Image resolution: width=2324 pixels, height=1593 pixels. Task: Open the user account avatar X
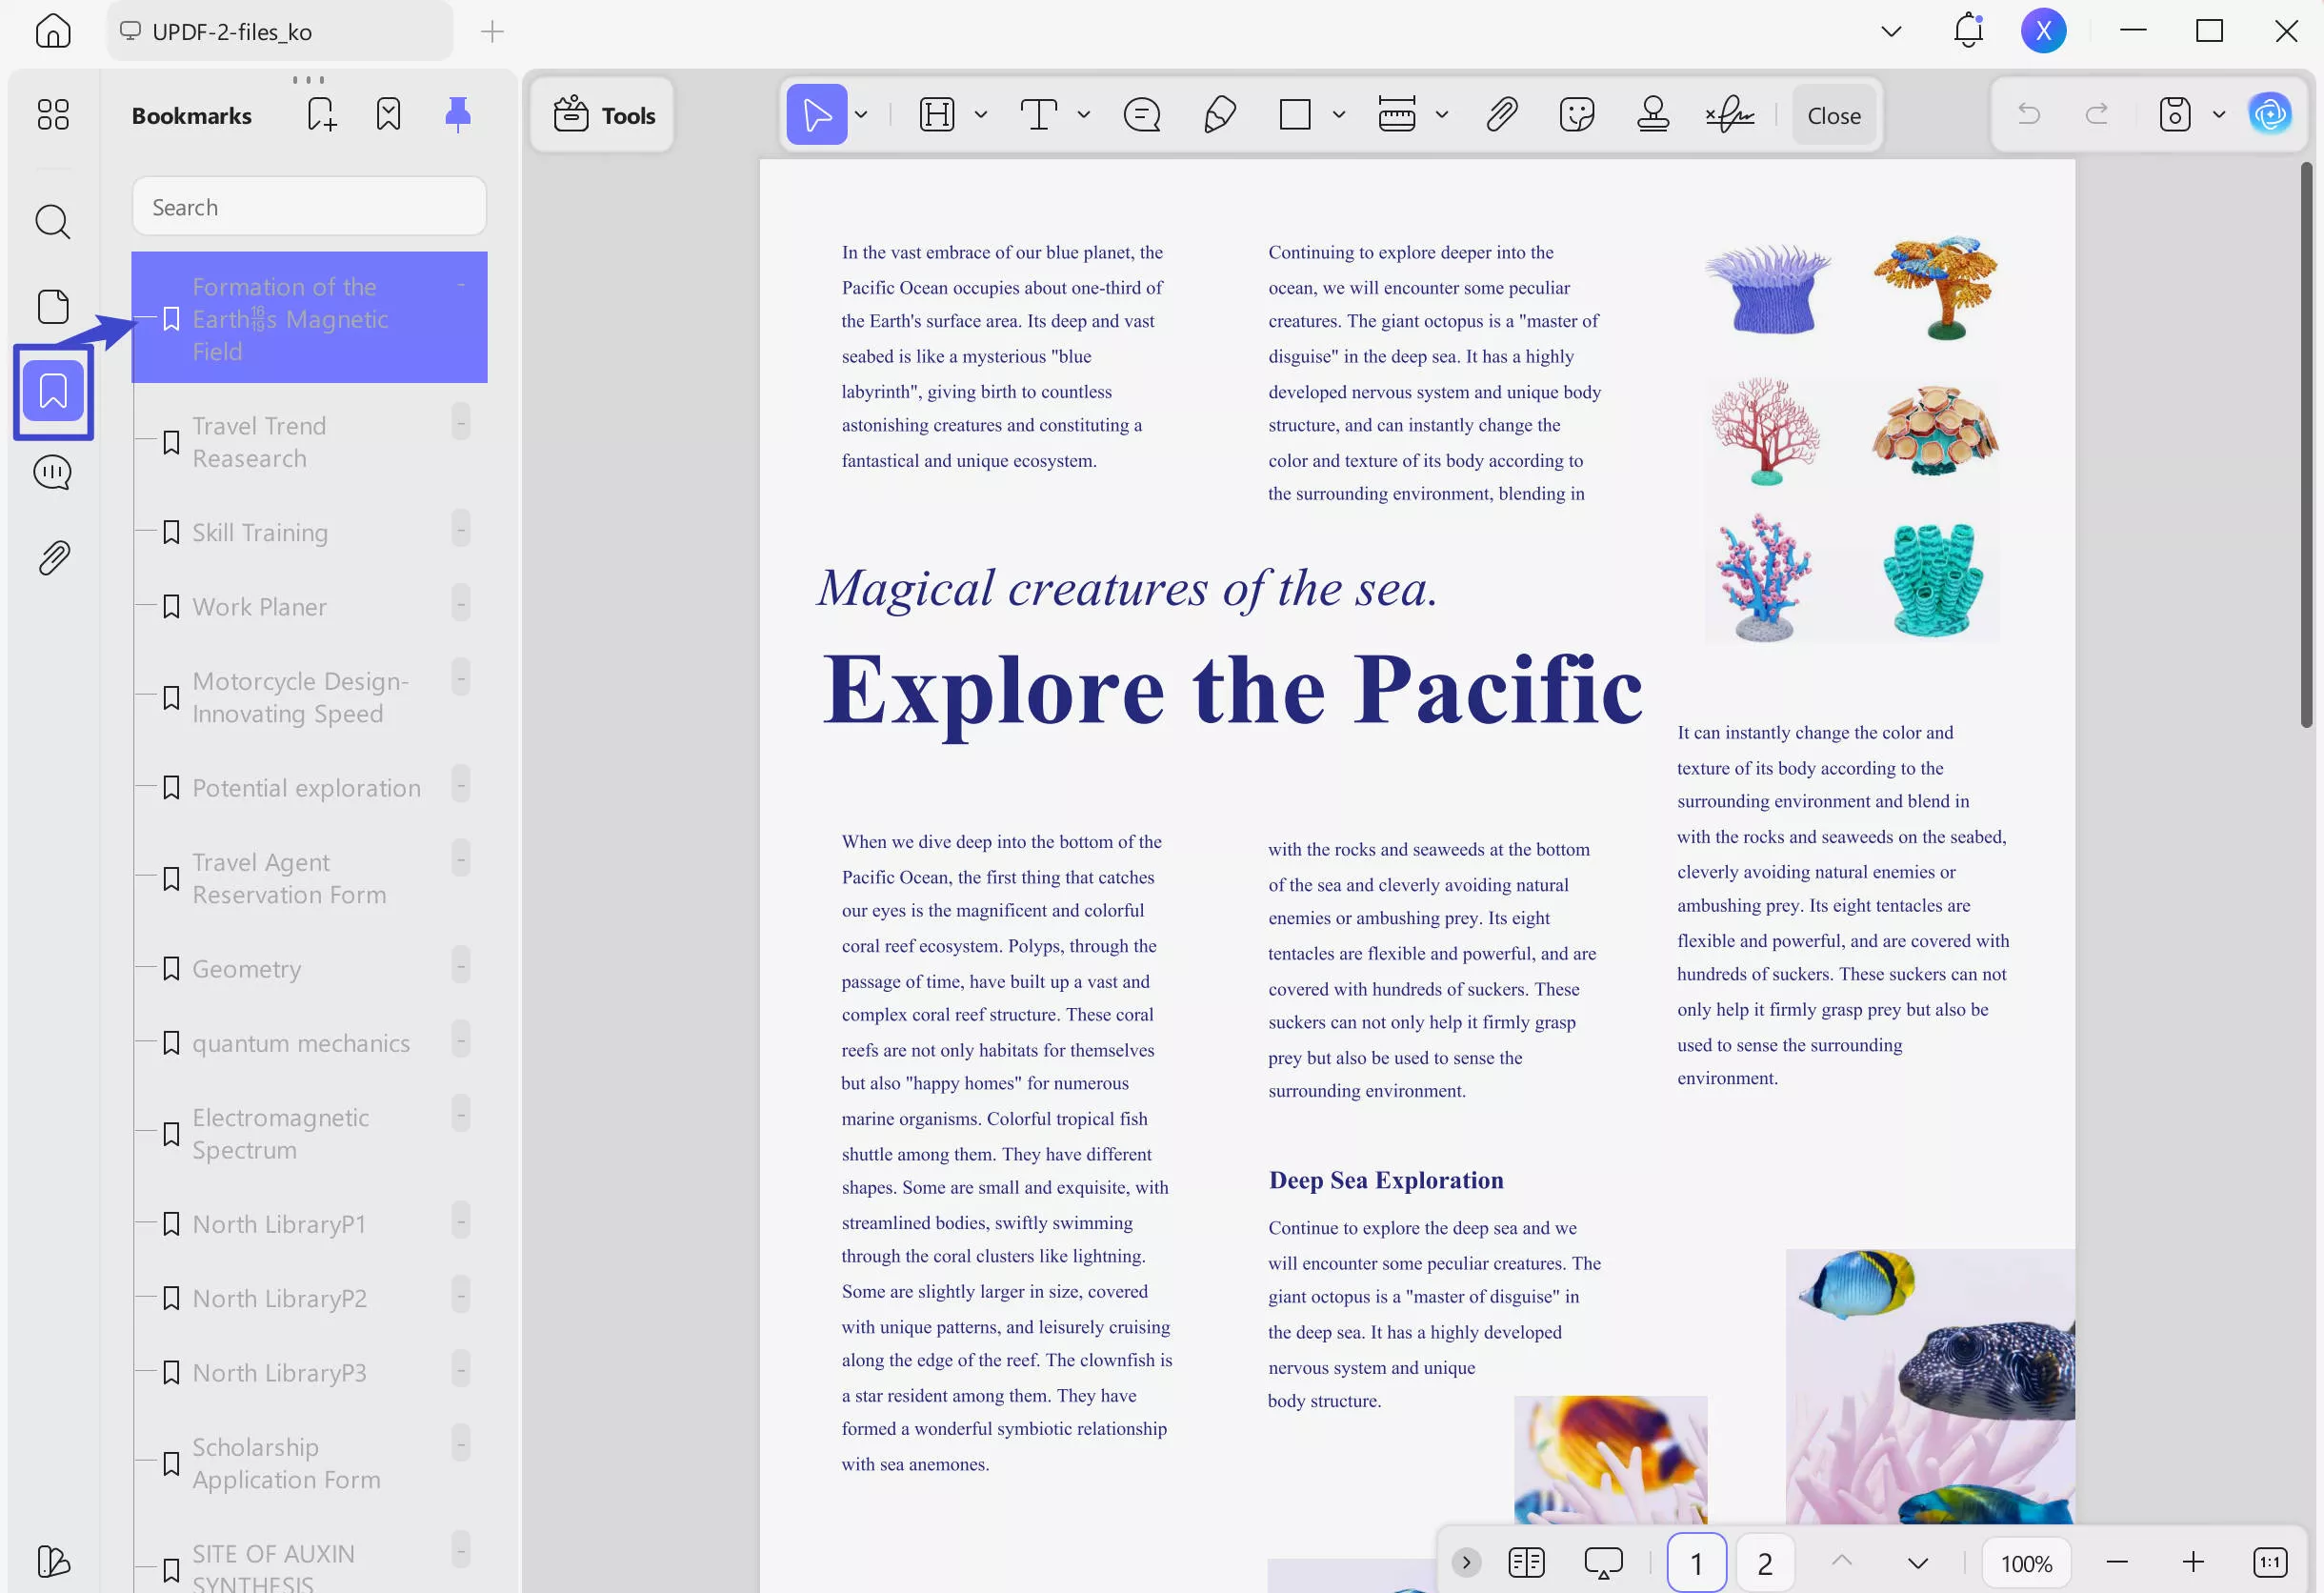point(2043,31)
